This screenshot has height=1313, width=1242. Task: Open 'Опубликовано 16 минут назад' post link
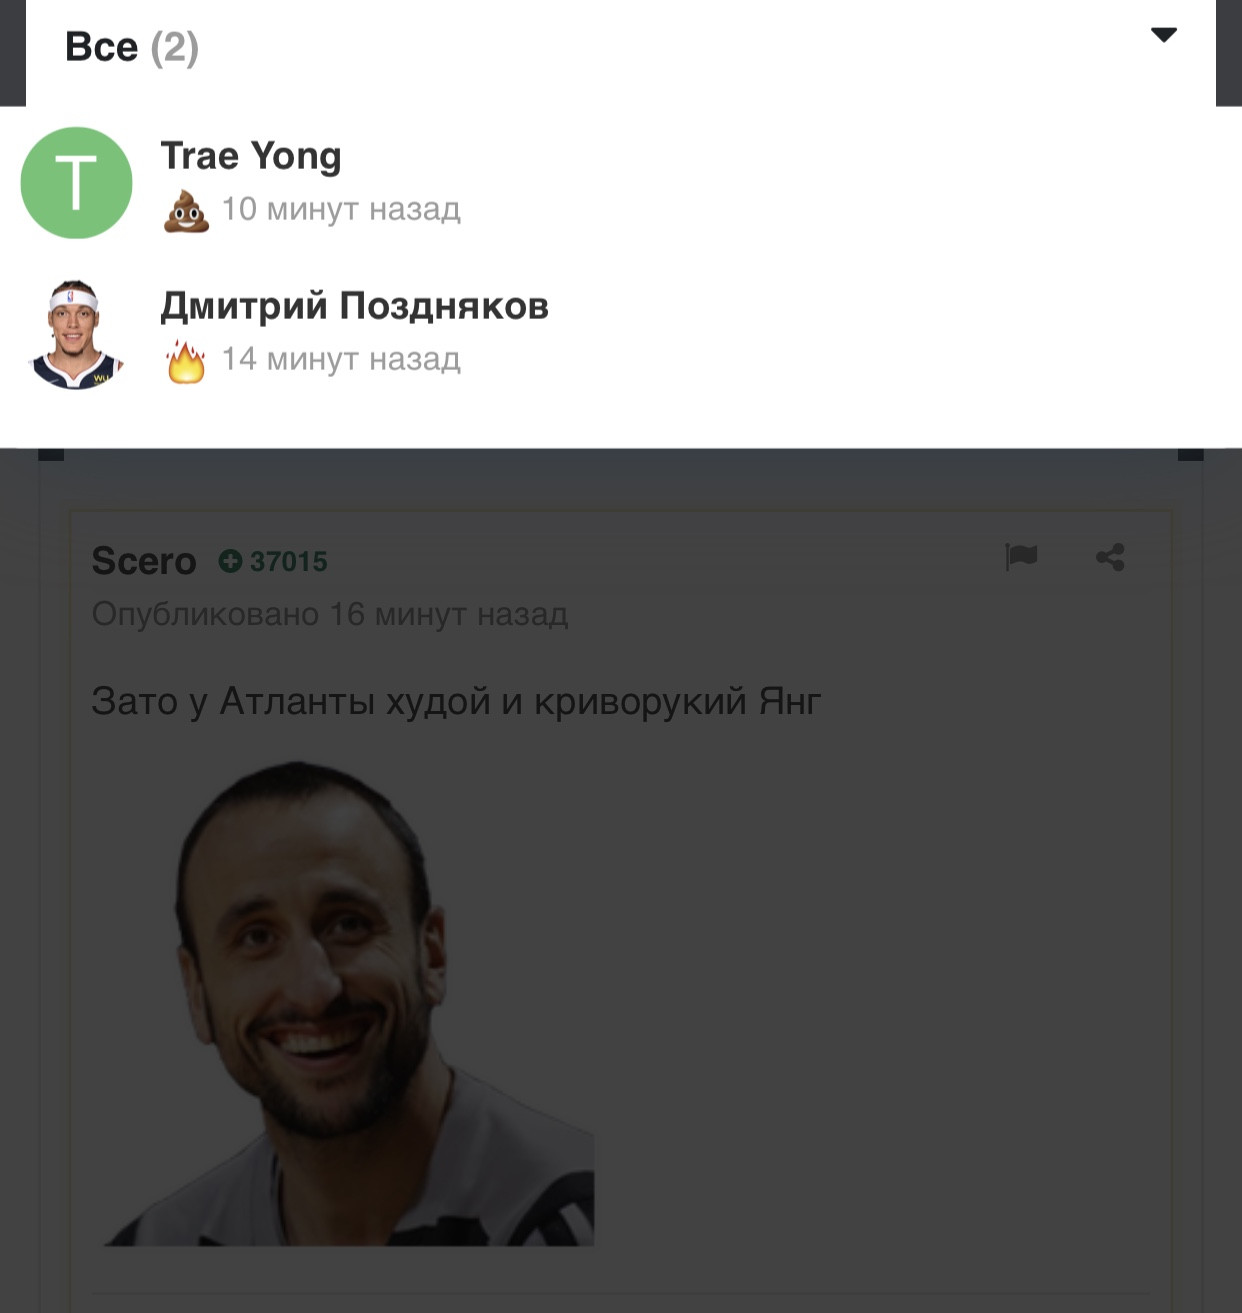point(330,614)
